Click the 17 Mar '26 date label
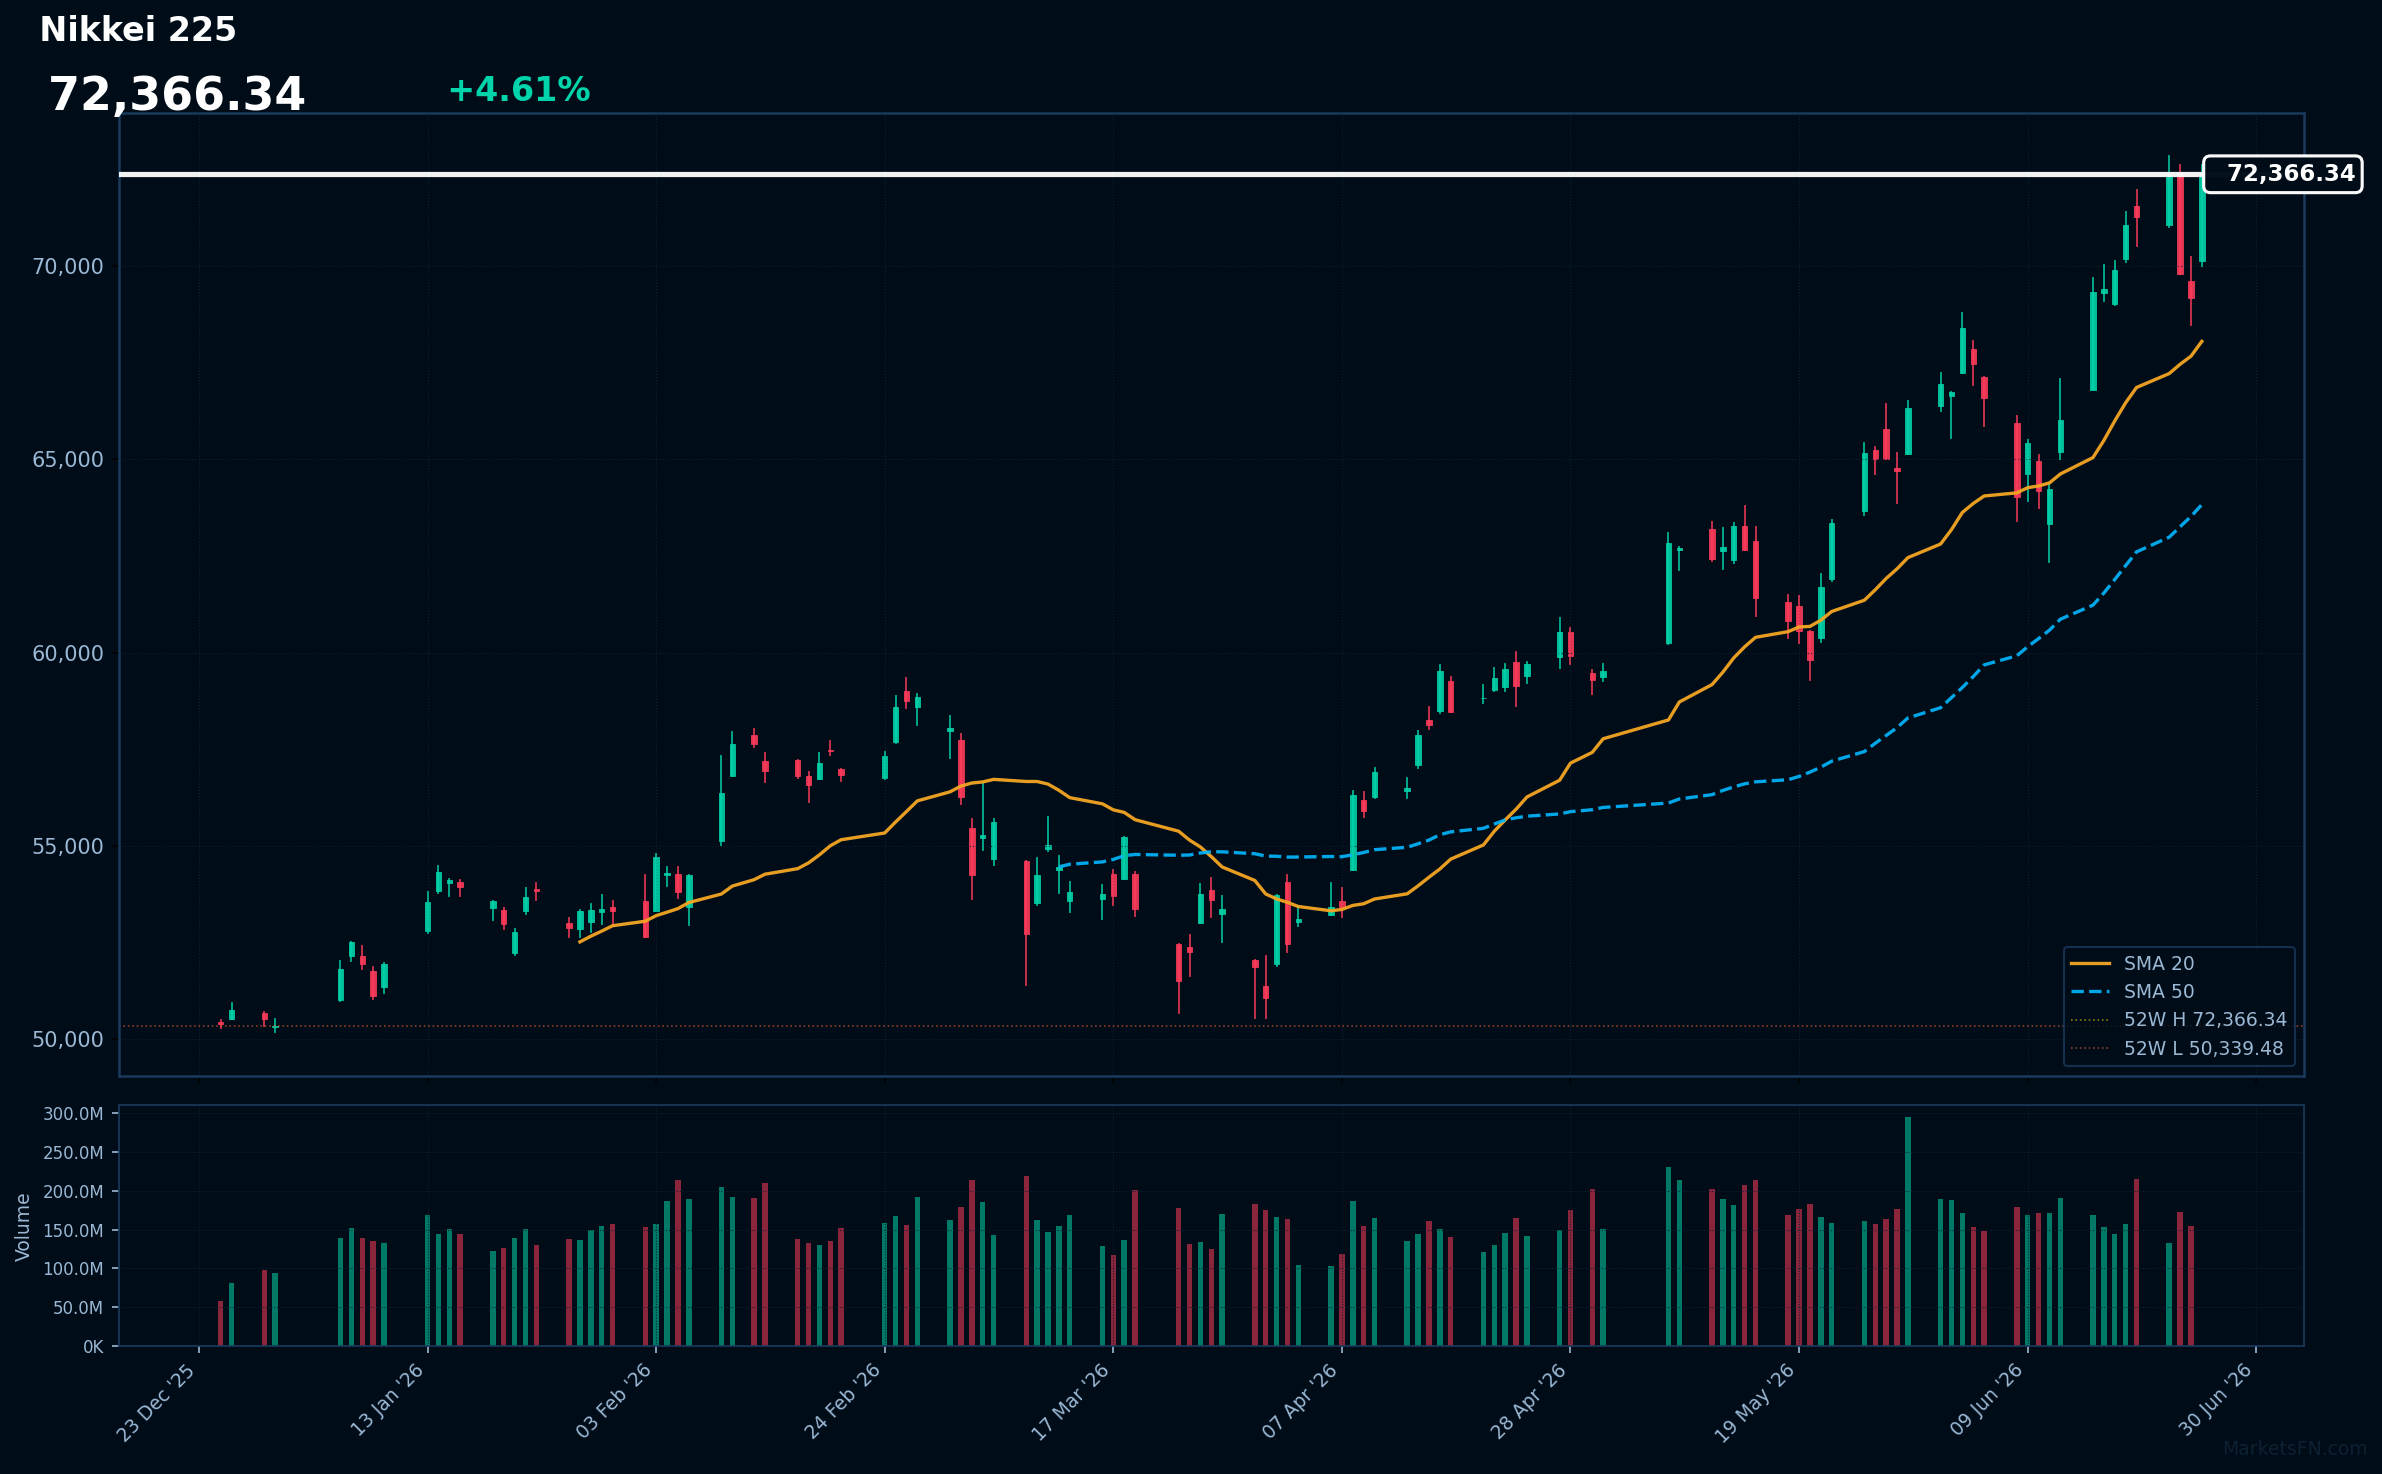Screen dimensions: 2382x1474 (1070, 1402)
